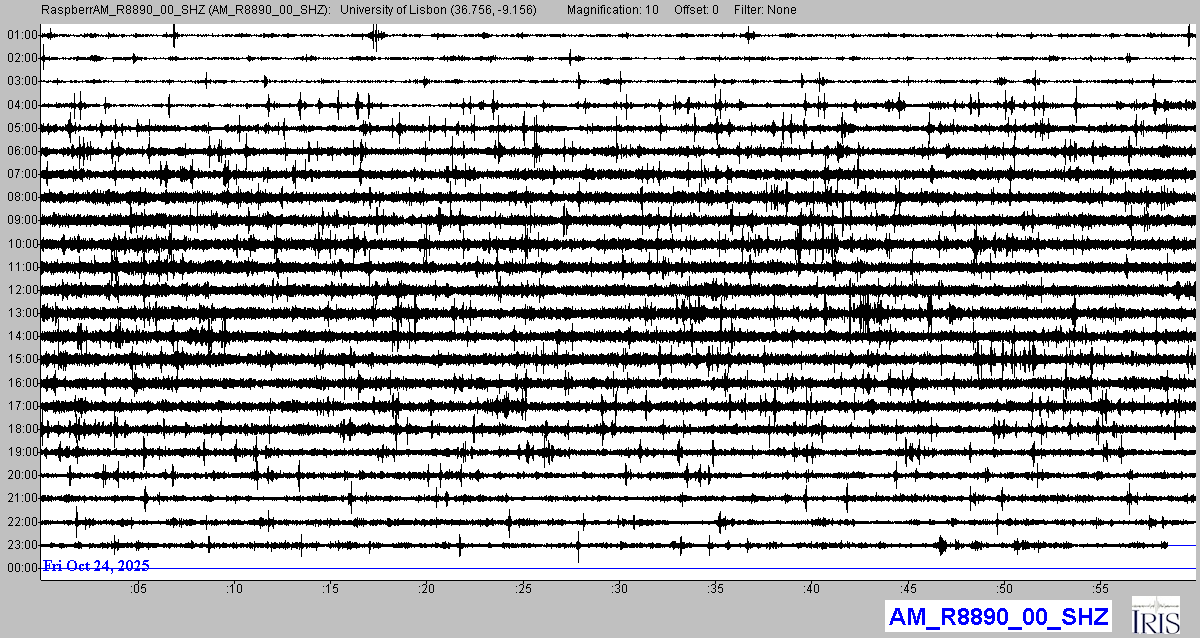
Task: Select the 01:00 hour trace label
Action: point(21,35)
